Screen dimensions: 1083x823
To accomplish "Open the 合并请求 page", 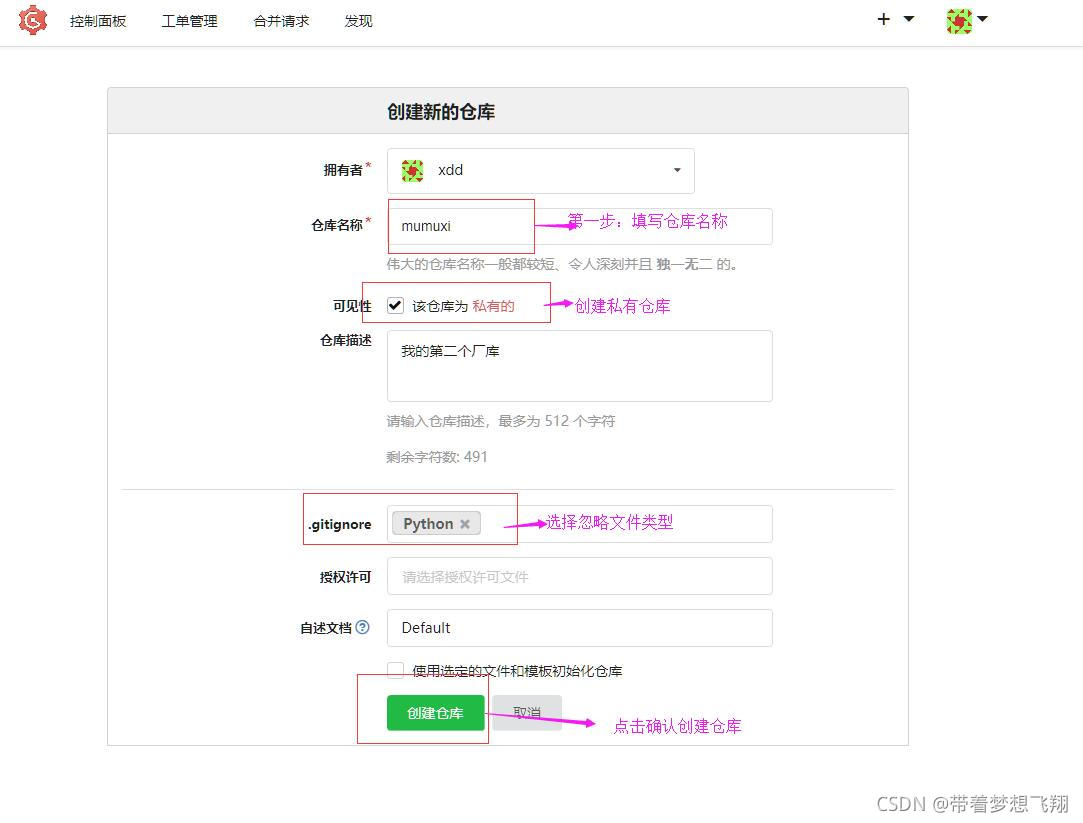I will pos(280,20).
